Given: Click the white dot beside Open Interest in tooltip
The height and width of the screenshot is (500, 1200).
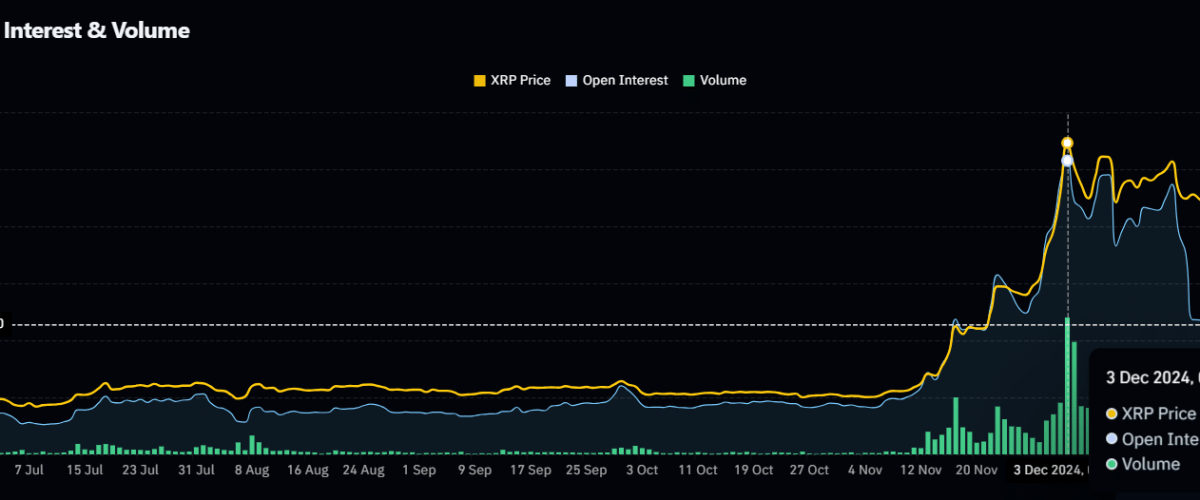Looking at the screenshot, I should coord(1111,439).
